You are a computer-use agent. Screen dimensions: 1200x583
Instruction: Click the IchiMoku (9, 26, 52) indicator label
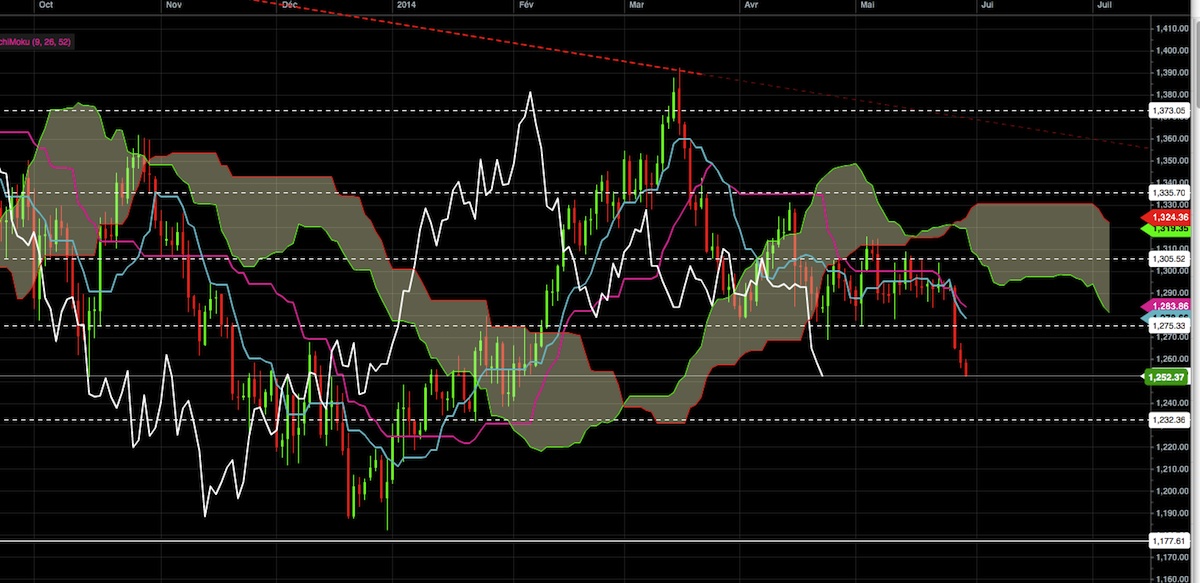pyautogui.click(x=35, y=42)
